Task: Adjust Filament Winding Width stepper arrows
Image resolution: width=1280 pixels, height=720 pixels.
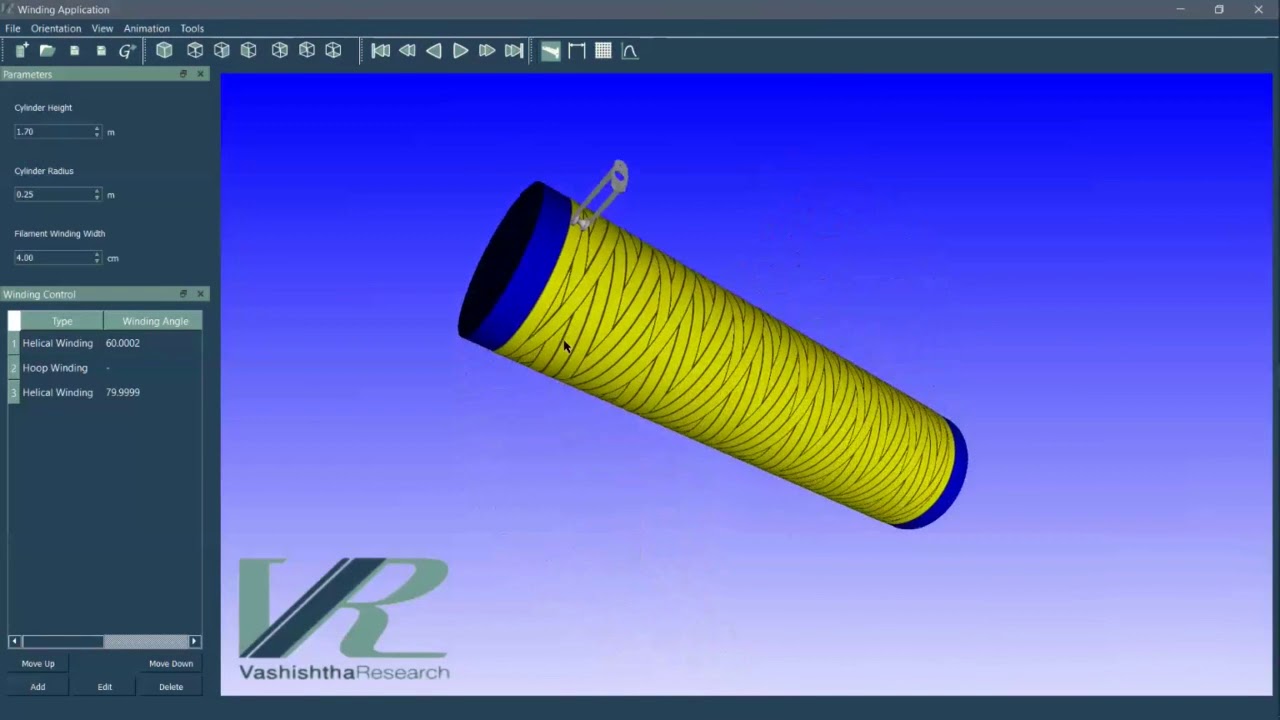Action: [x=97, y=257]
